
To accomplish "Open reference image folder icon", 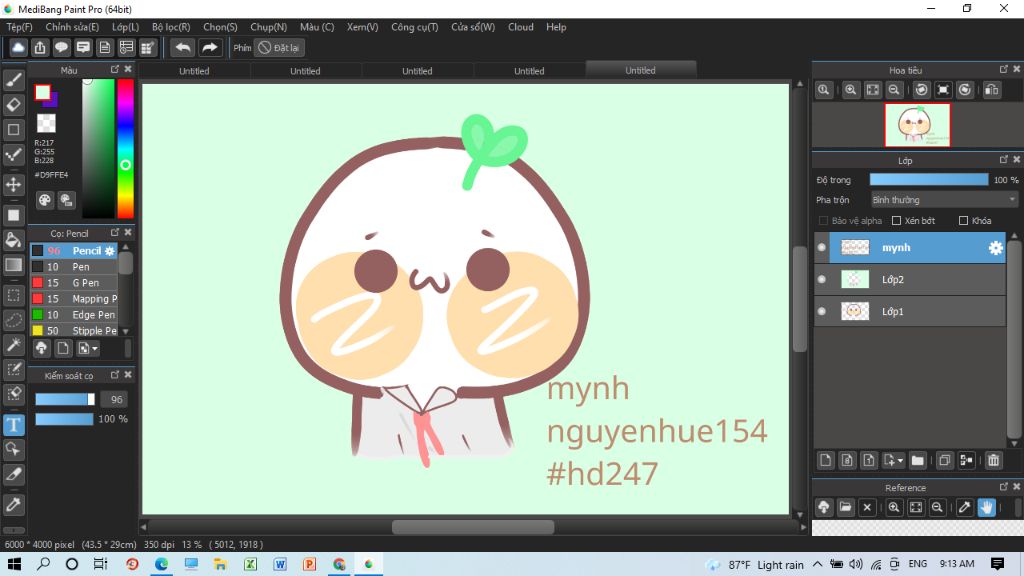I will tap(846, 507).
